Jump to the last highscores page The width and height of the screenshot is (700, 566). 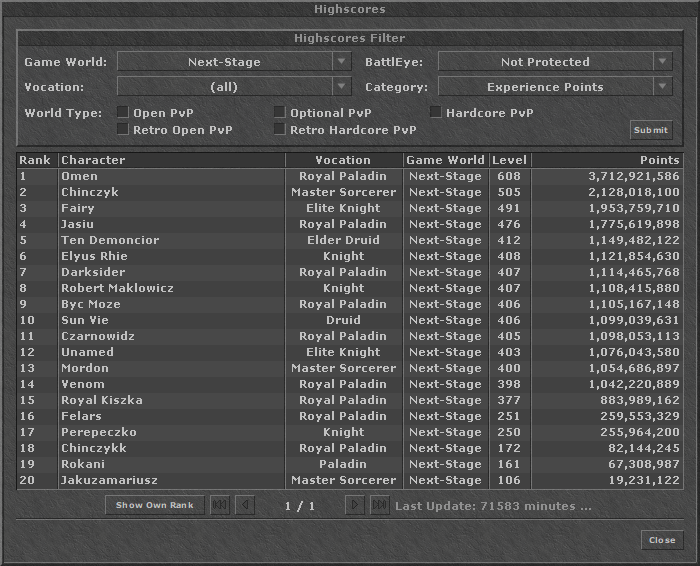click(379, 505)
